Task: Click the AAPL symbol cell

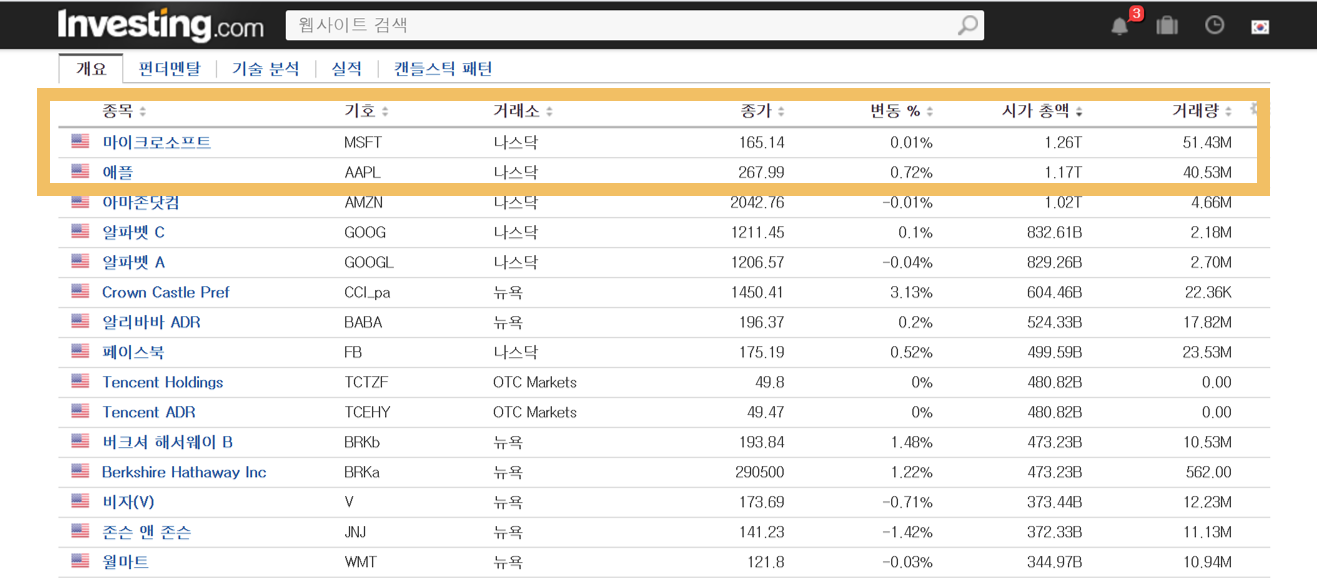Action: click(362, 172)
